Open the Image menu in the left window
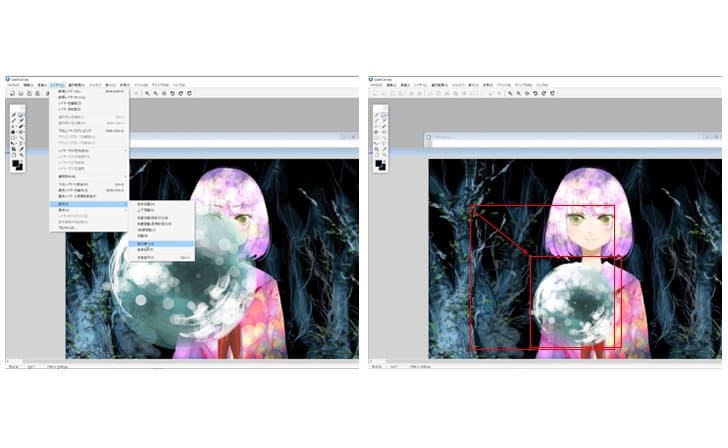This screenshot has height=448, width=728. coord(42,85)
